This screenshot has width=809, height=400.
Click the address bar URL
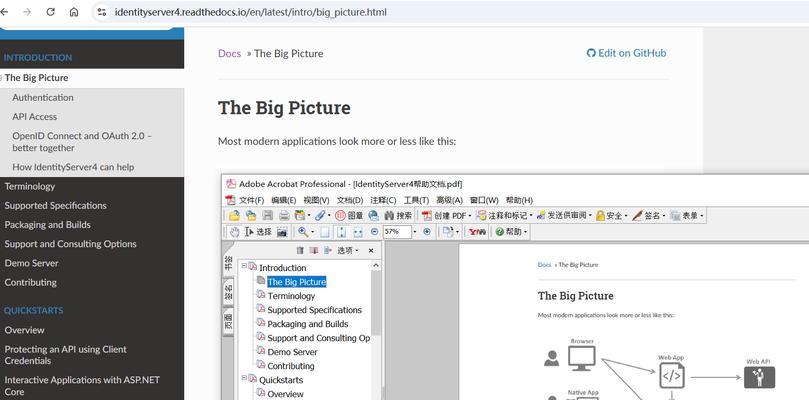click(x=250, y=12)
